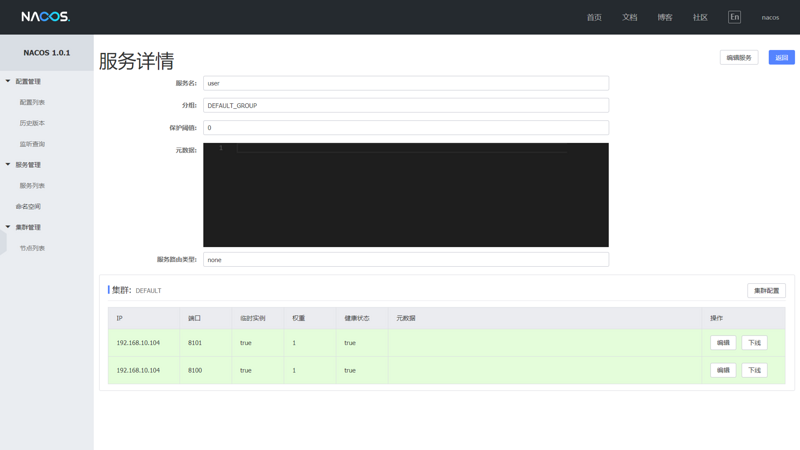Click inside the 元数据 code editor
The image size is (800, 450).
coord(406,195)
